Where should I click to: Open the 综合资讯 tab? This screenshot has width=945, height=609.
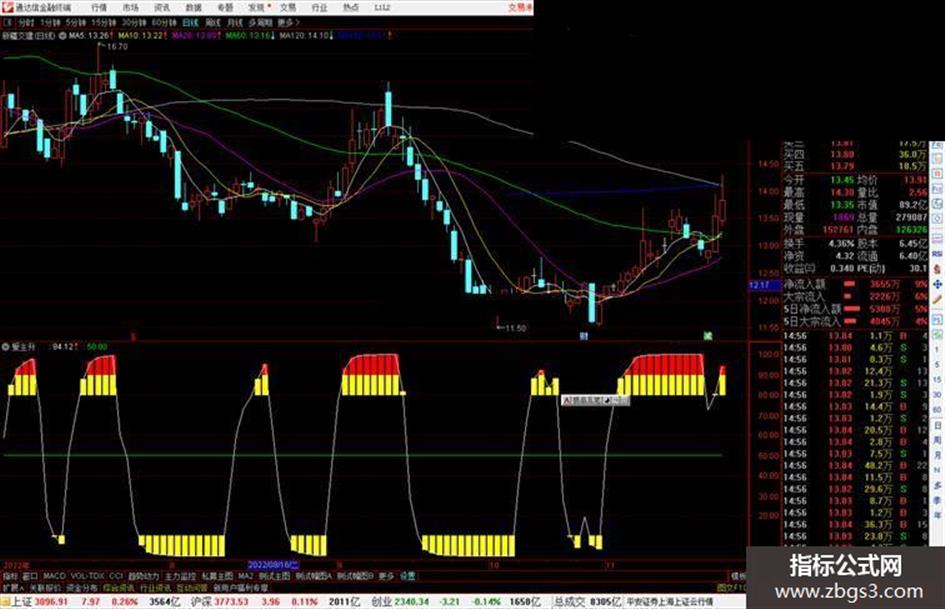(x=118, y=587)
